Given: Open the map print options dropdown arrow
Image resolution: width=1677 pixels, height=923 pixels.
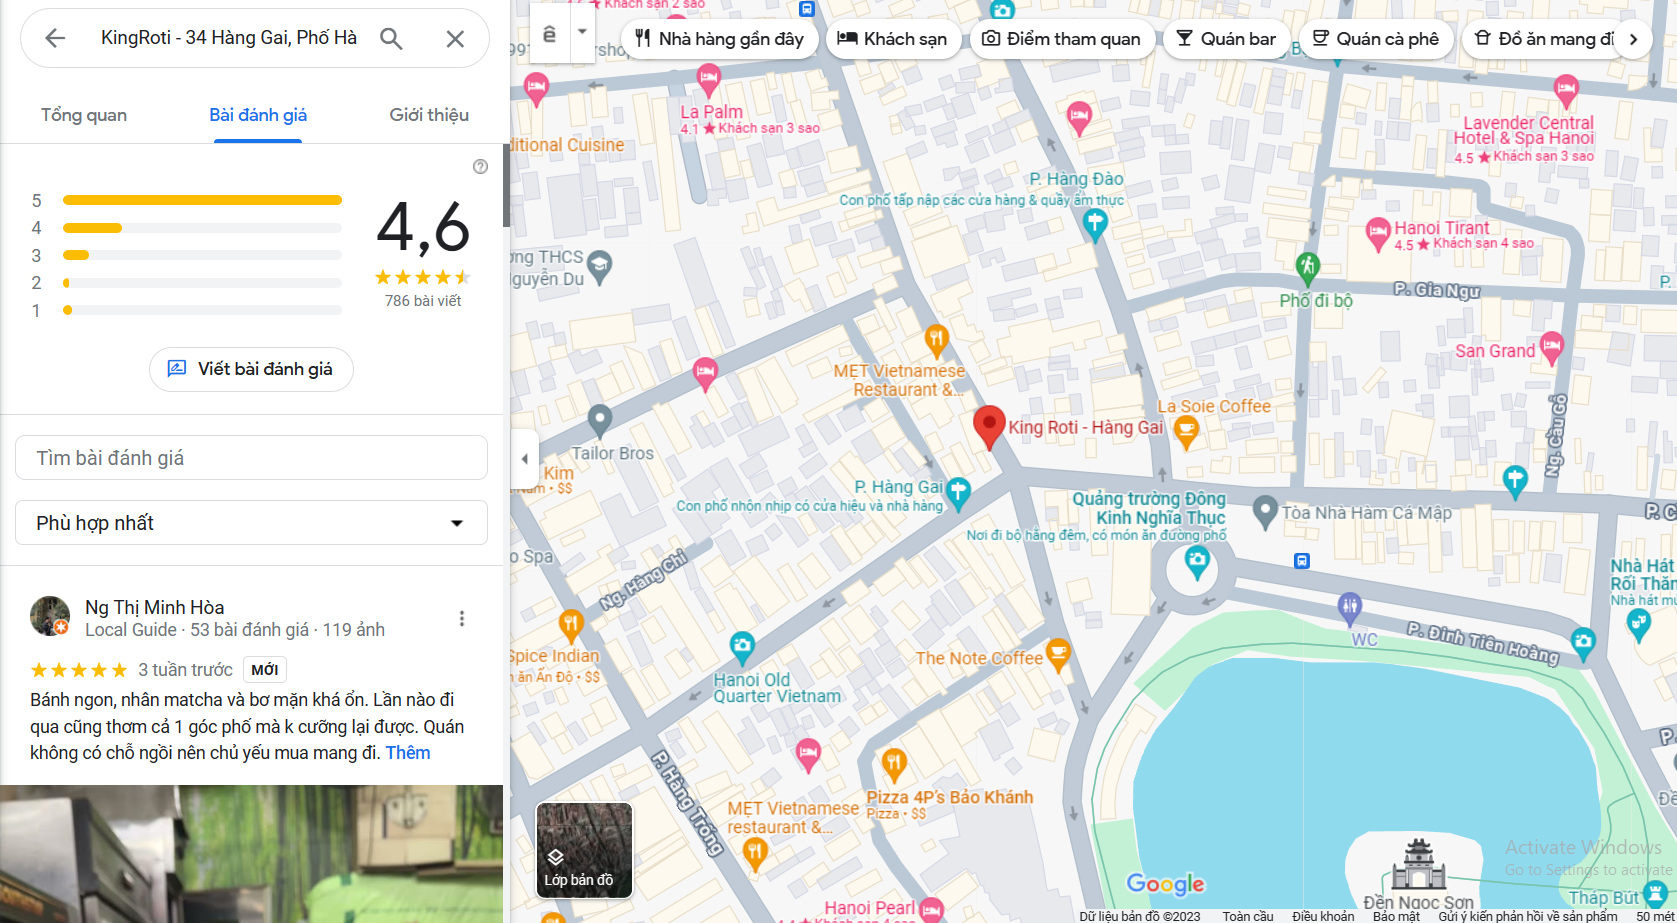Looking at the screenshot, I should [582, 32].
